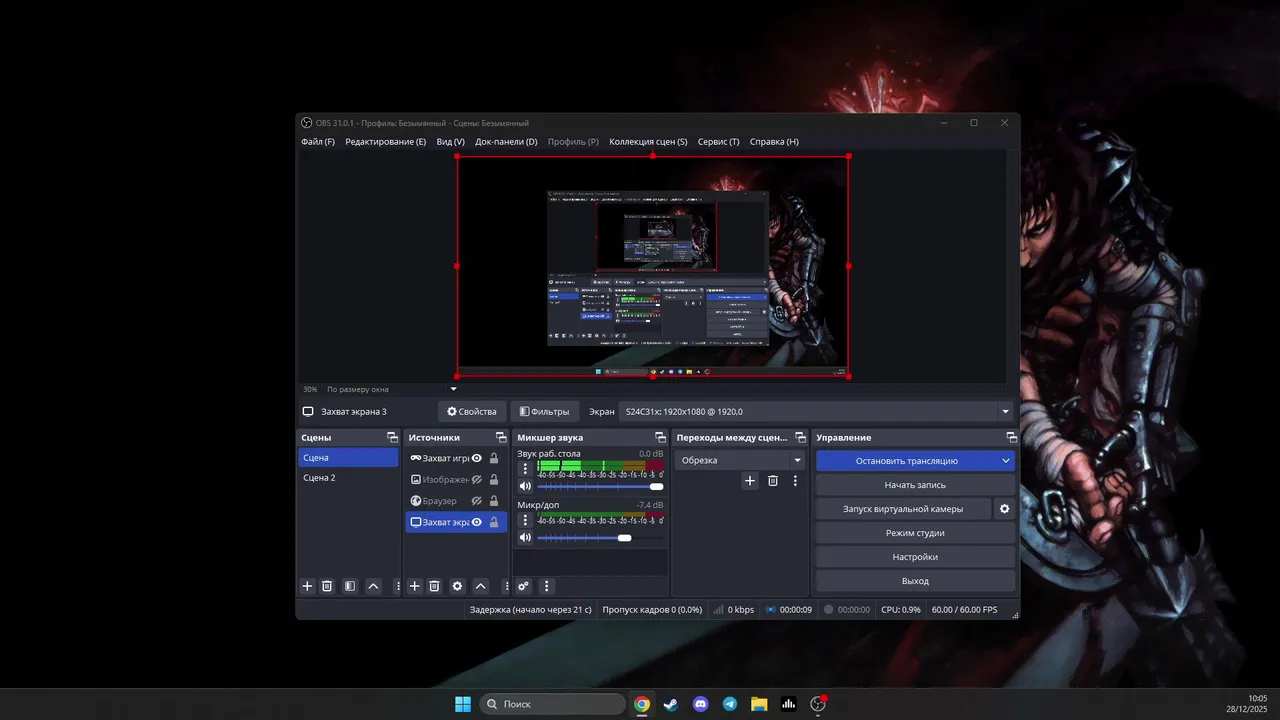Remove selected scene with trash icon
Image resolution: width=1280 pixels, height=720 pixels.
[327, 586]
